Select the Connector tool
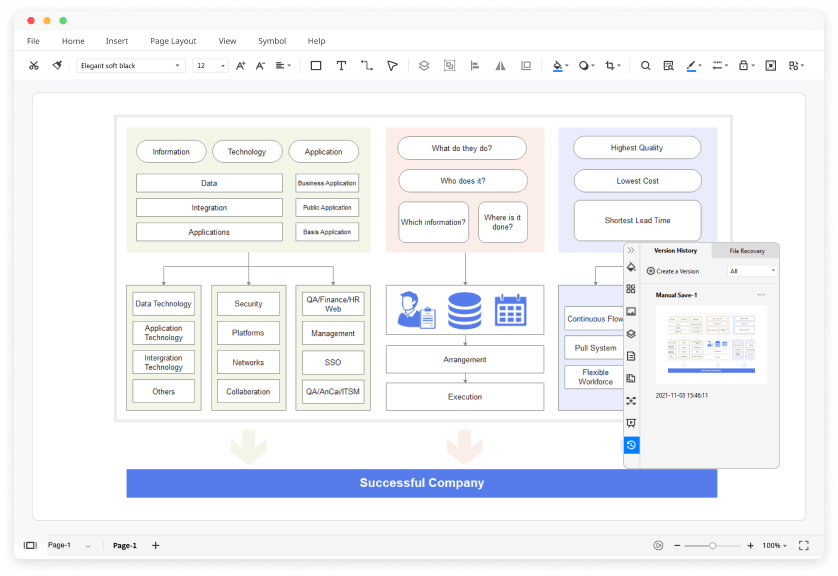This screenshot has width=838, height=576. click(367, 65)
